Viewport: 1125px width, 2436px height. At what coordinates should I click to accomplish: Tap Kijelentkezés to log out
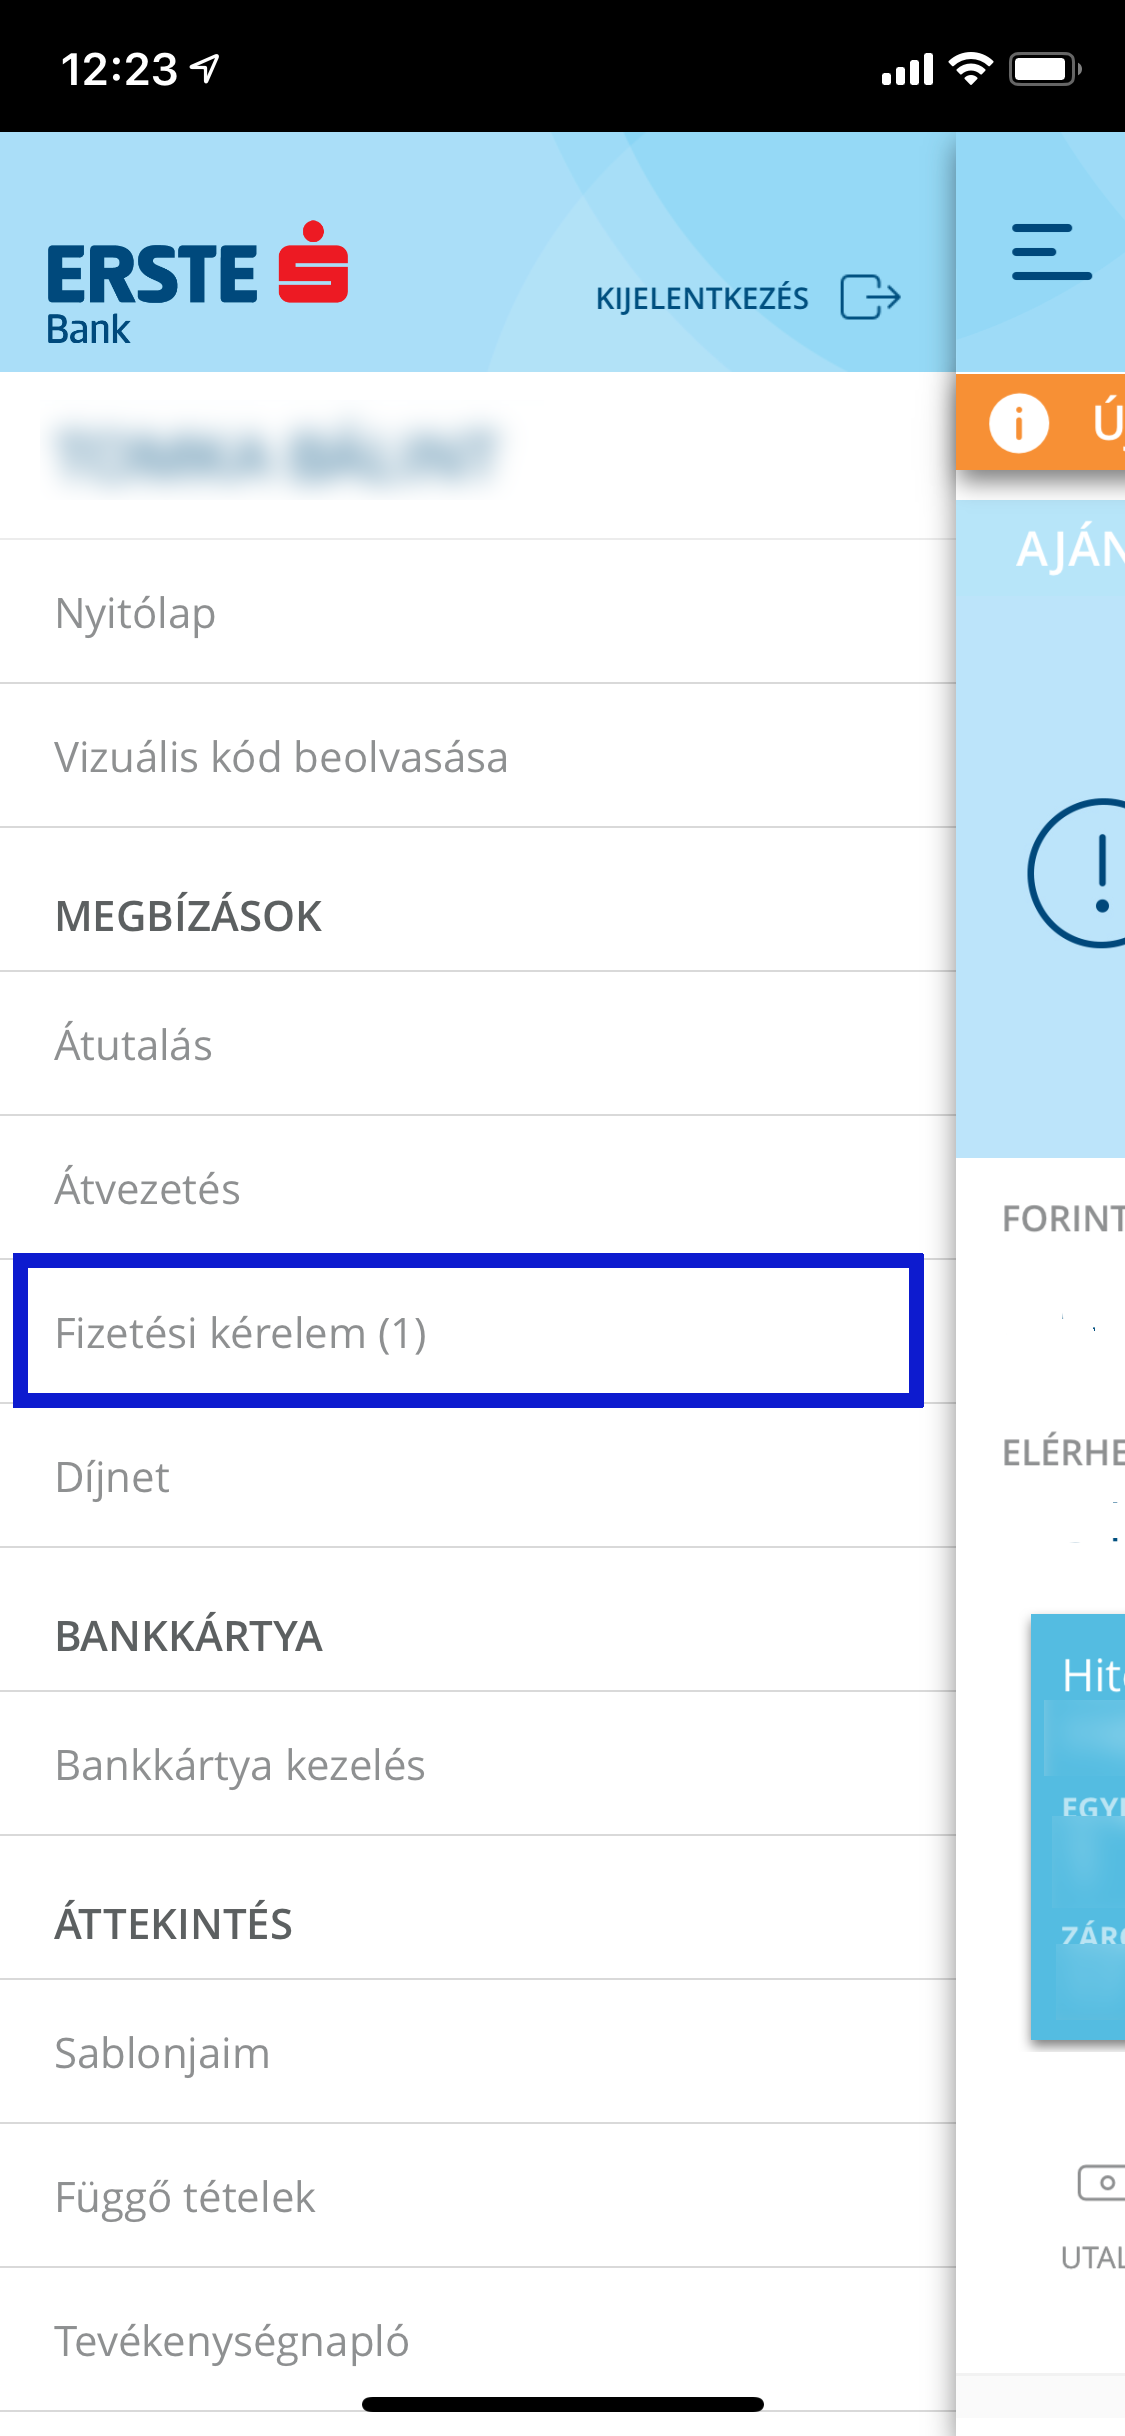[x=702, y=297]
